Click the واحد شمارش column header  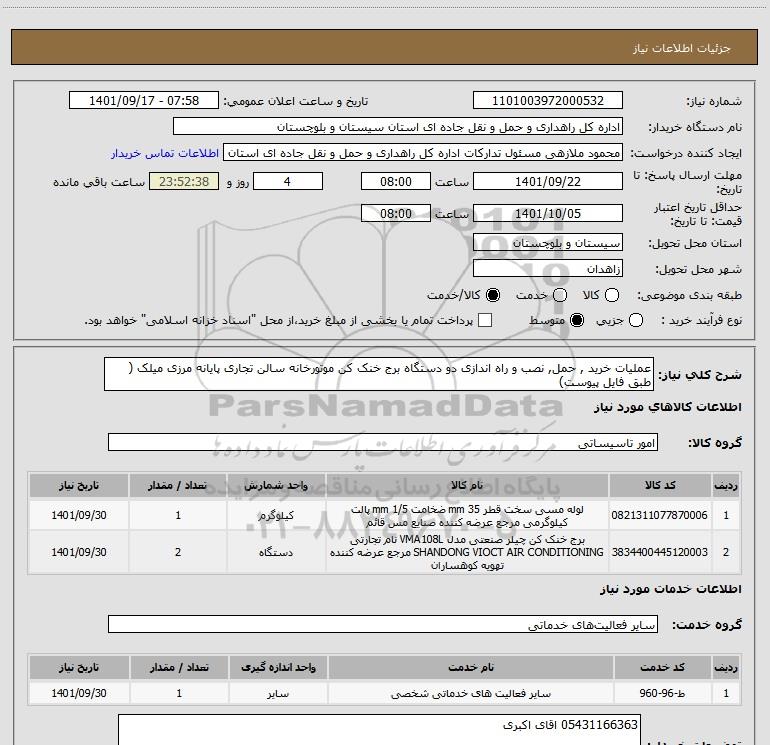(x=276, y=485)
